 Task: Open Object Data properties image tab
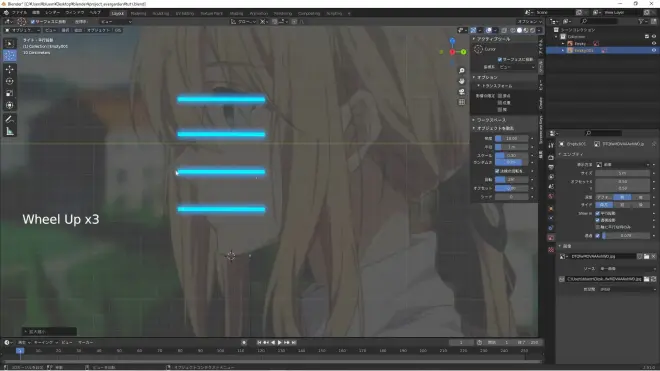pos(551,238)
